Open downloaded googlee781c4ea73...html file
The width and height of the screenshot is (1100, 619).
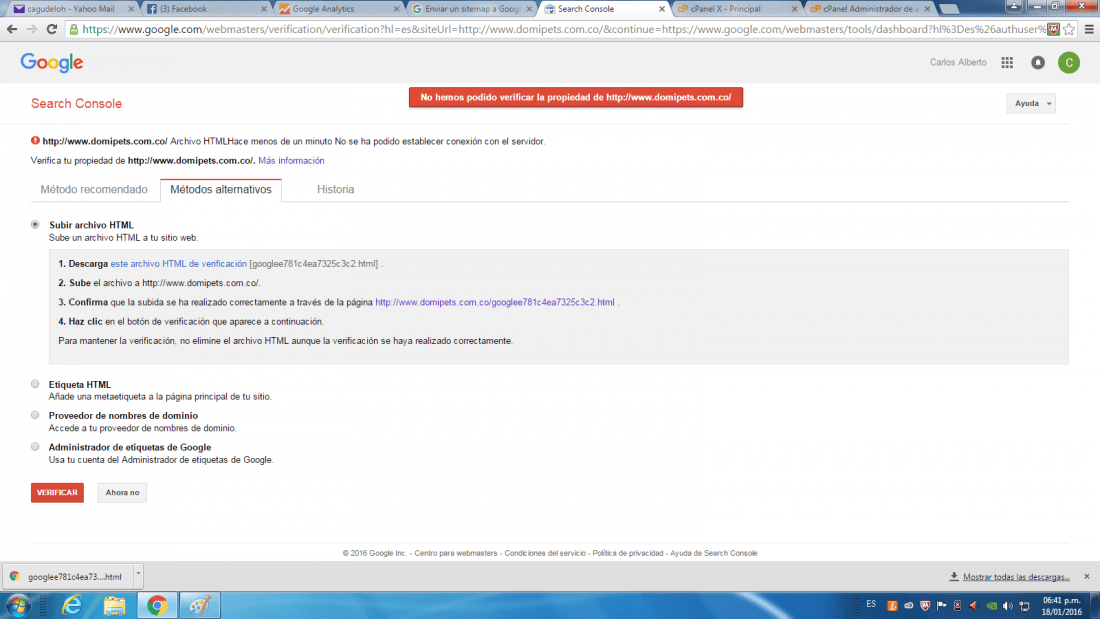[x=67, y=576]
